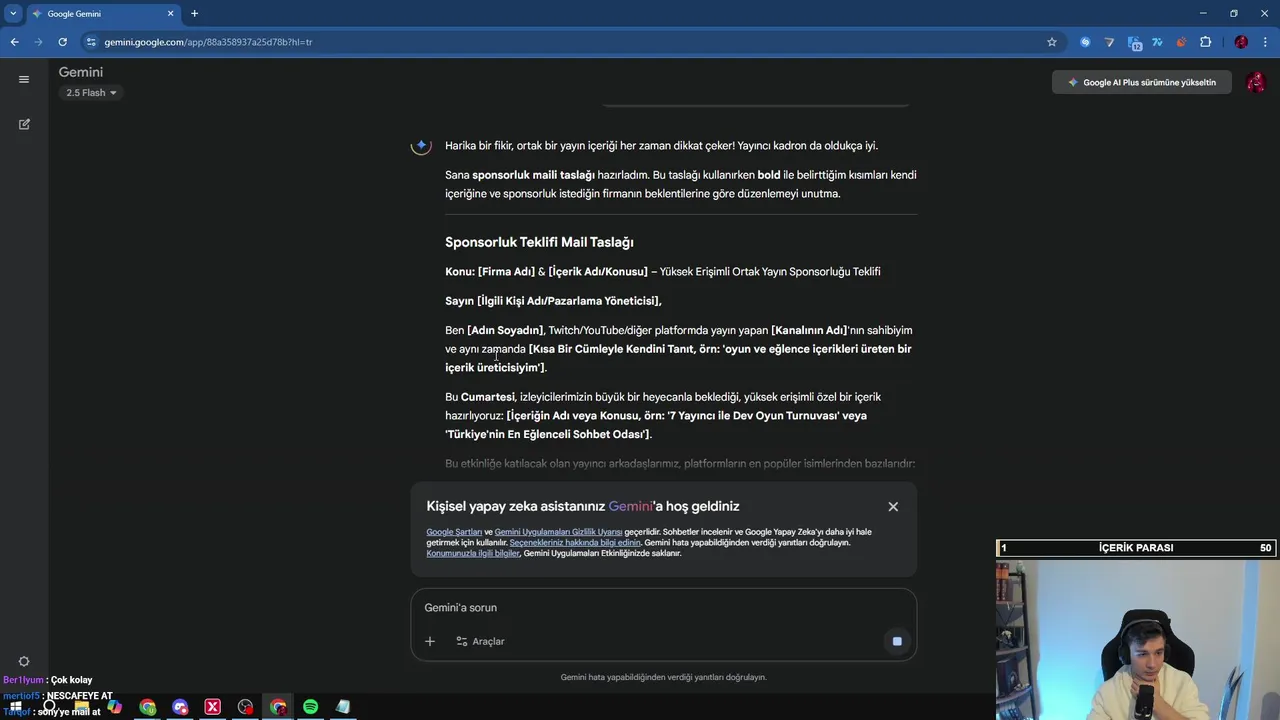1280x720 pixels.
Task: Click the Gemini sparkle response icon
Action: pos(421,146)
